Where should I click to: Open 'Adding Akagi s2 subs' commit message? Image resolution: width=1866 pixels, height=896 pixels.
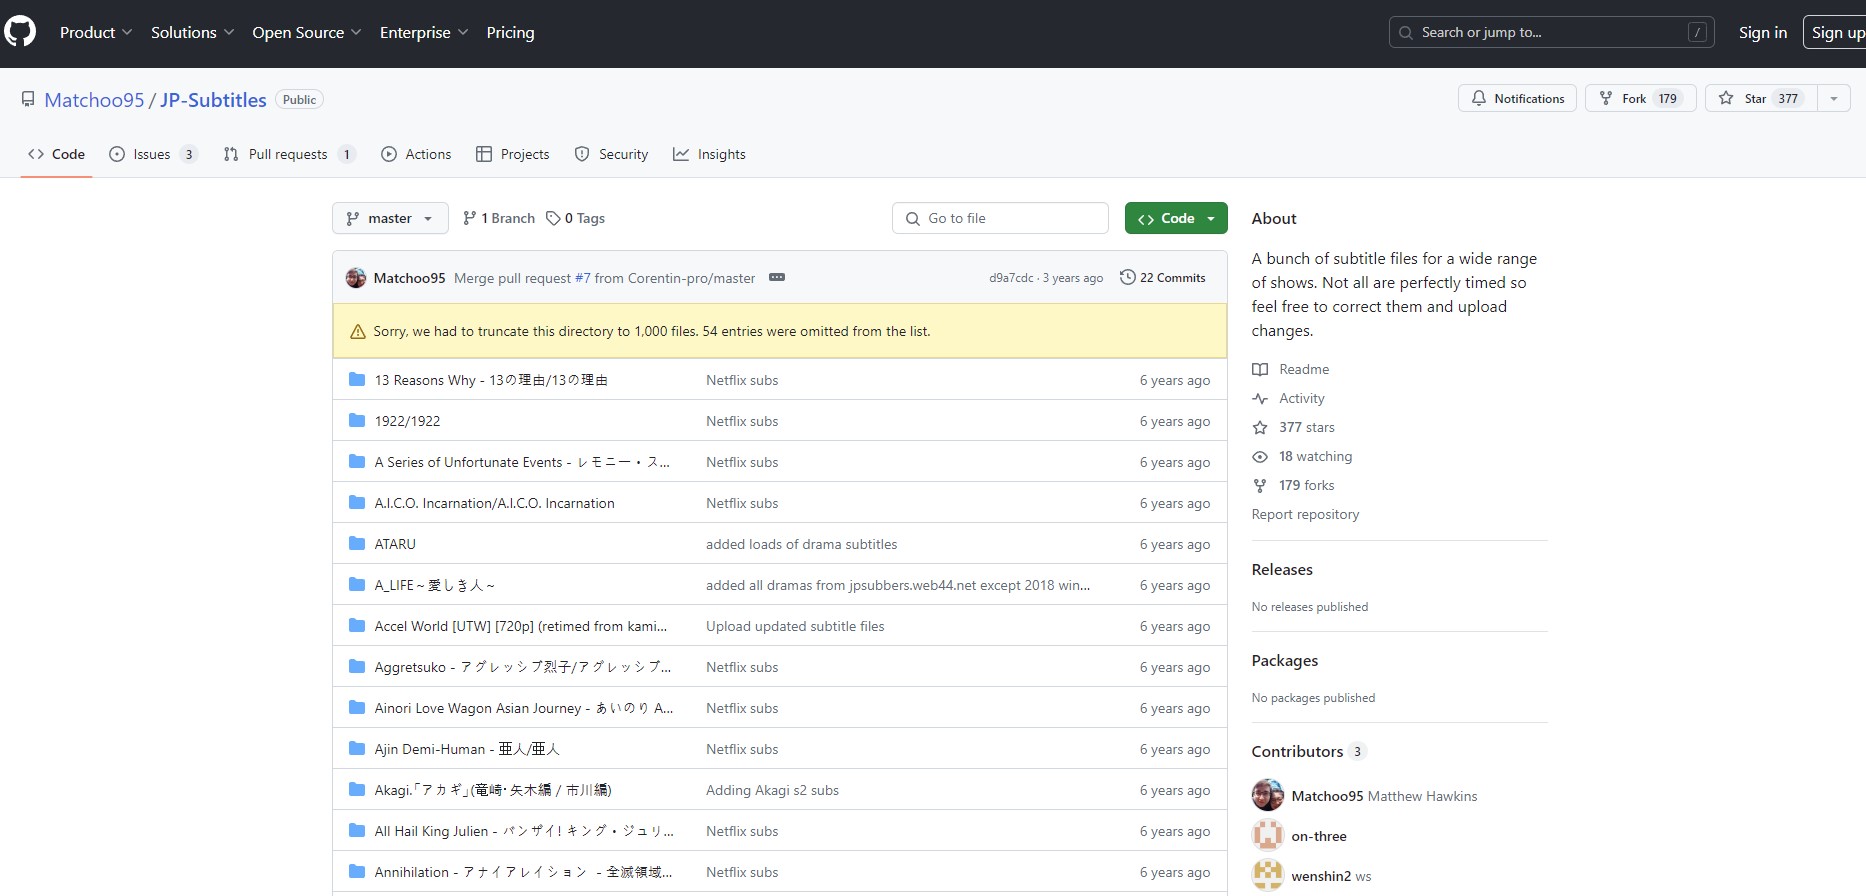[772, 790]
